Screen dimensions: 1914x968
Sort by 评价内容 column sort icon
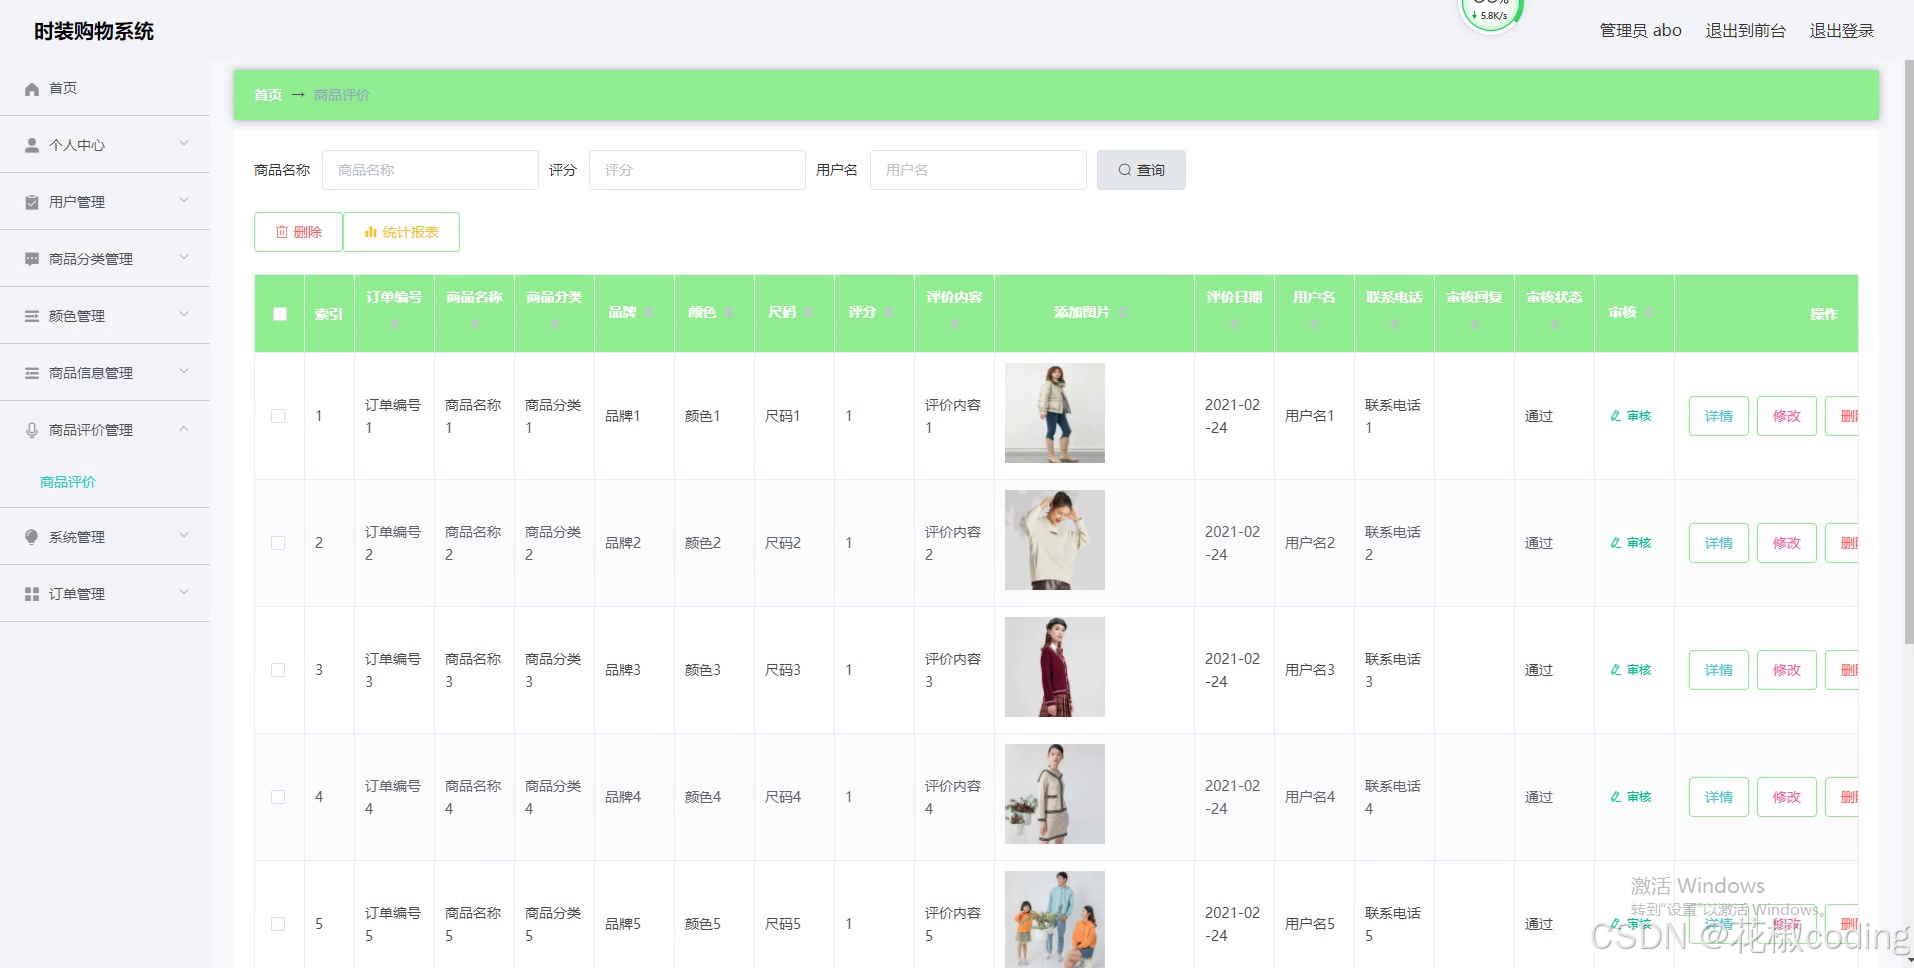click(954, 323)
